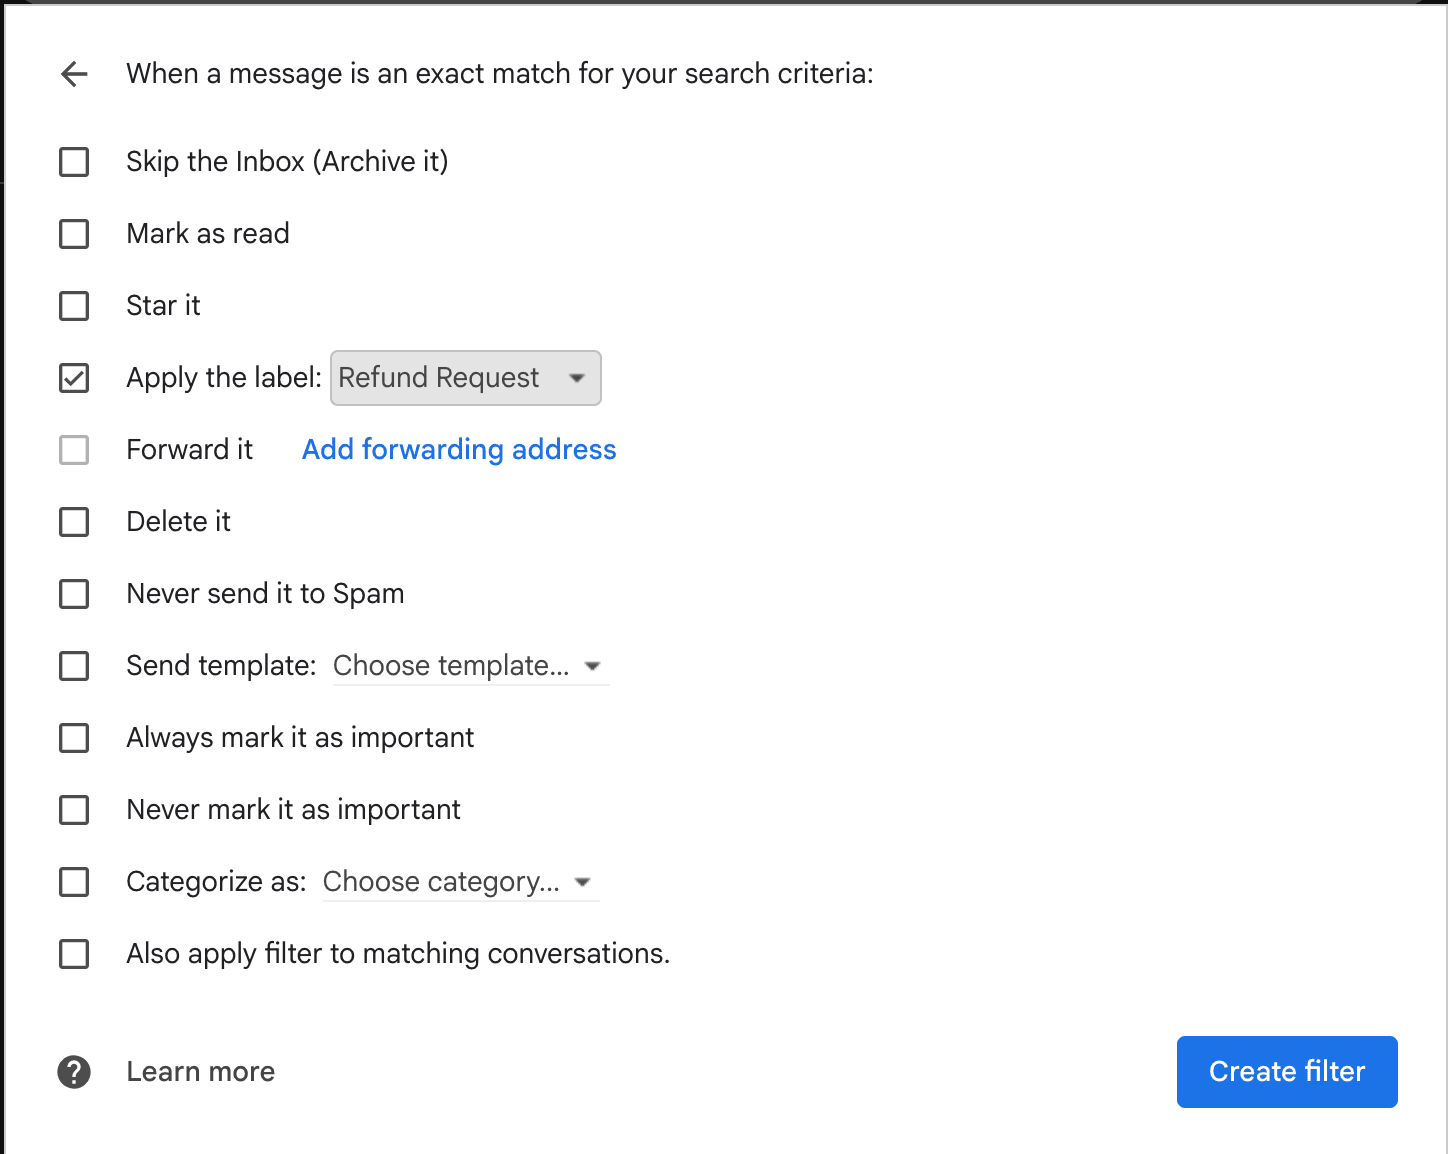Check Also apply filter to matching conversations

click(74, 954)
